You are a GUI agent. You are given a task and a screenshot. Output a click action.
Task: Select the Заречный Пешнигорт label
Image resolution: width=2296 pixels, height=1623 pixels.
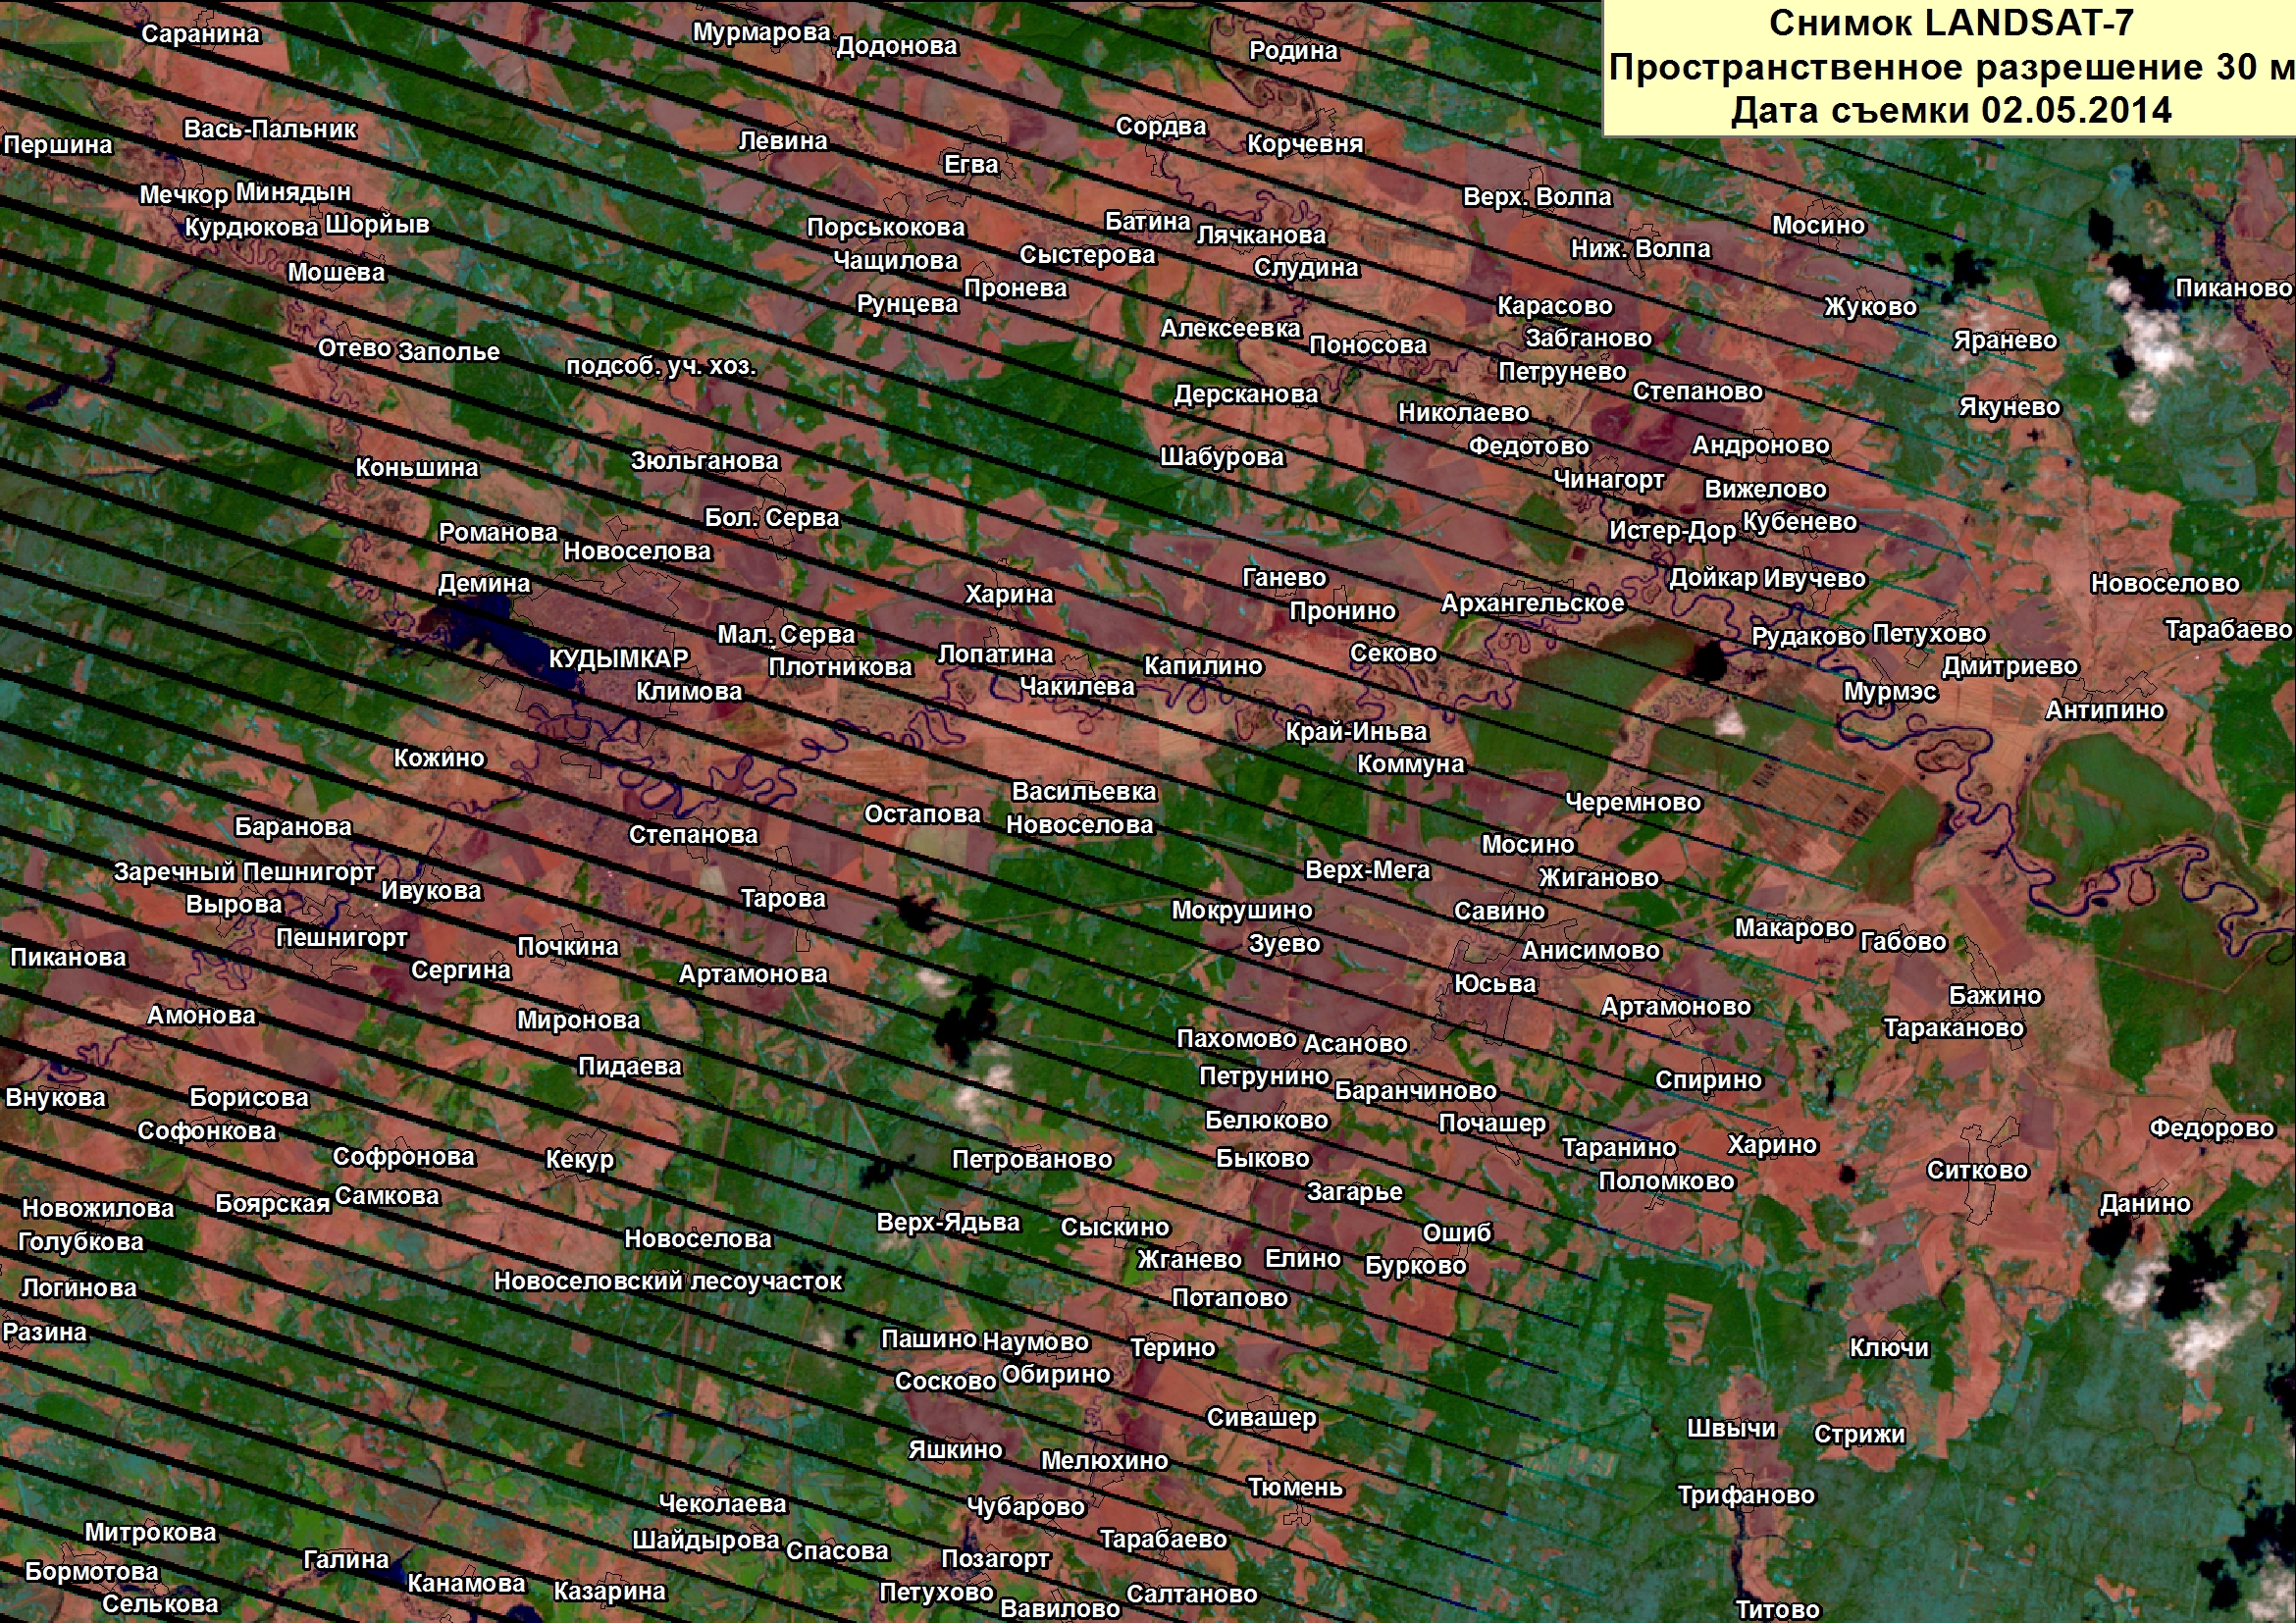(x=245, y=872)
